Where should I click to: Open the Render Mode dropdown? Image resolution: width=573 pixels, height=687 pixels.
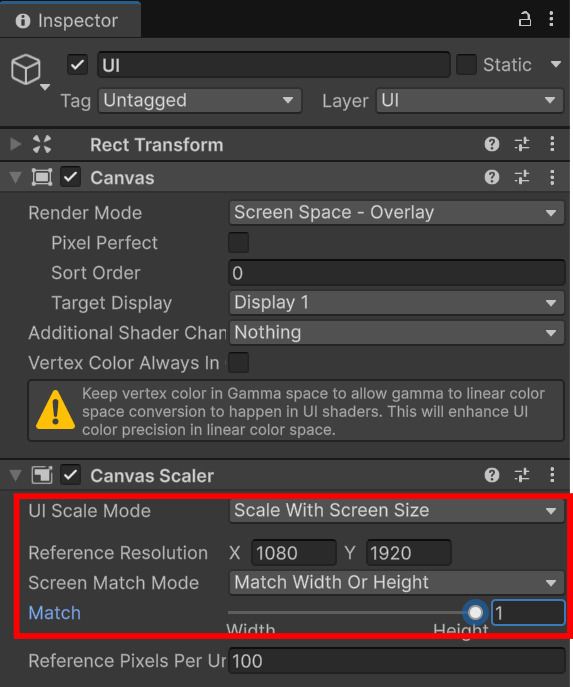coord(396,213)
